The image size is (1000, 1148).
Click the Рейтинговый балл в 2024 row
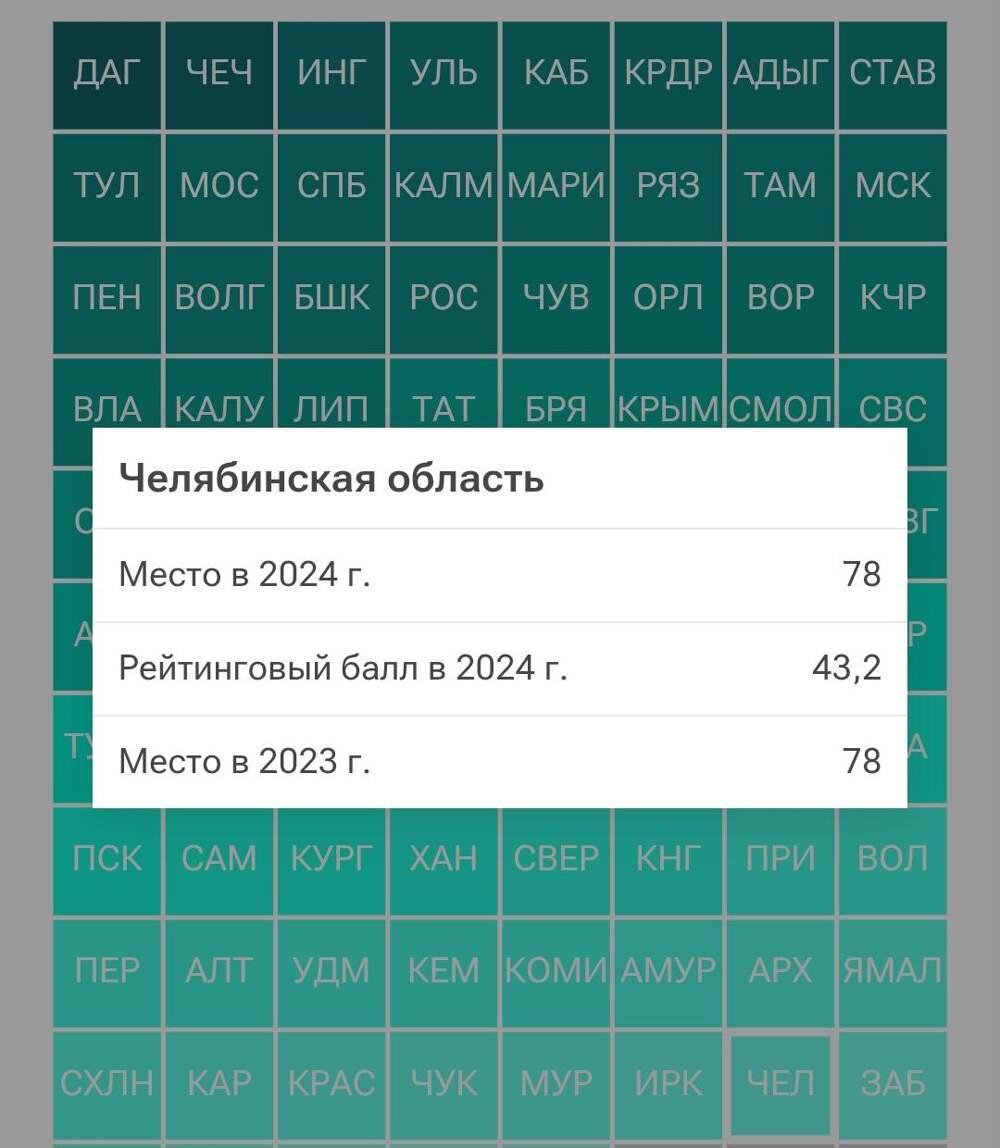499,668
